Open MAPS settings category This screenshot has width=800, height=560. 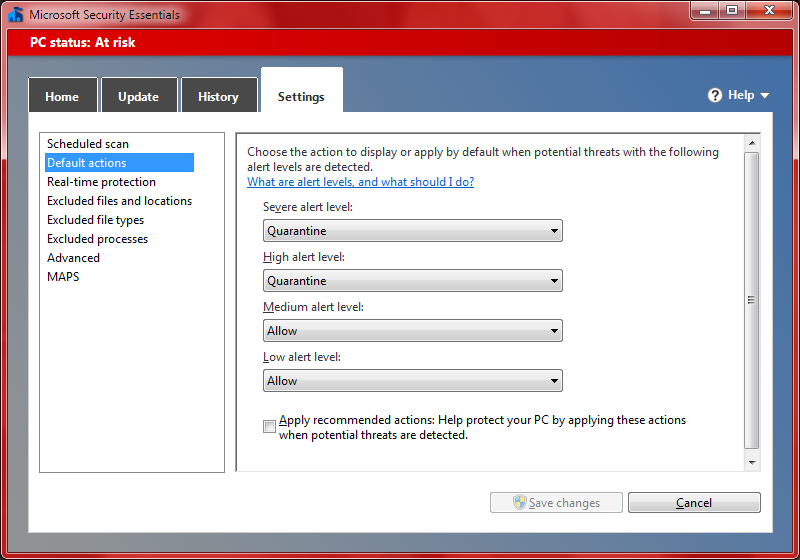coord(63,276)
